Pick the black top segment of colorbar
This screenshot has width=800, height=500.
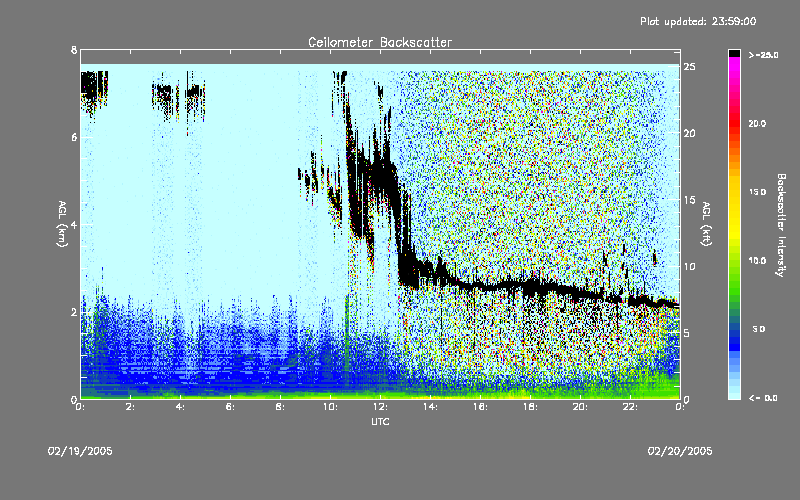tap(734, 53)
